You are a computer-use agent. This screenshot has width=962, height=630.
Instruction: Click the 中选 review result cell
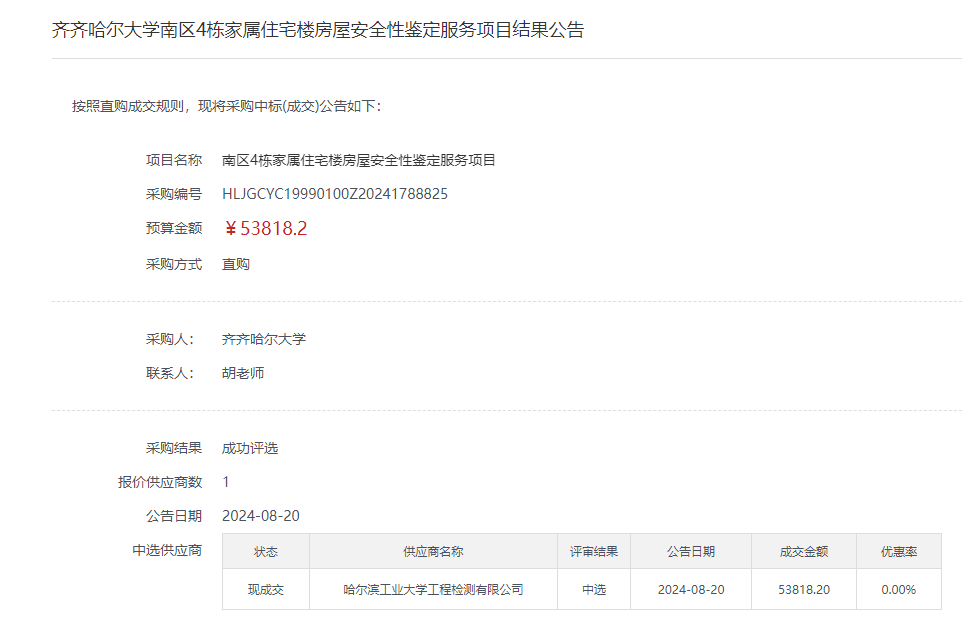click(x=594, y=589)
